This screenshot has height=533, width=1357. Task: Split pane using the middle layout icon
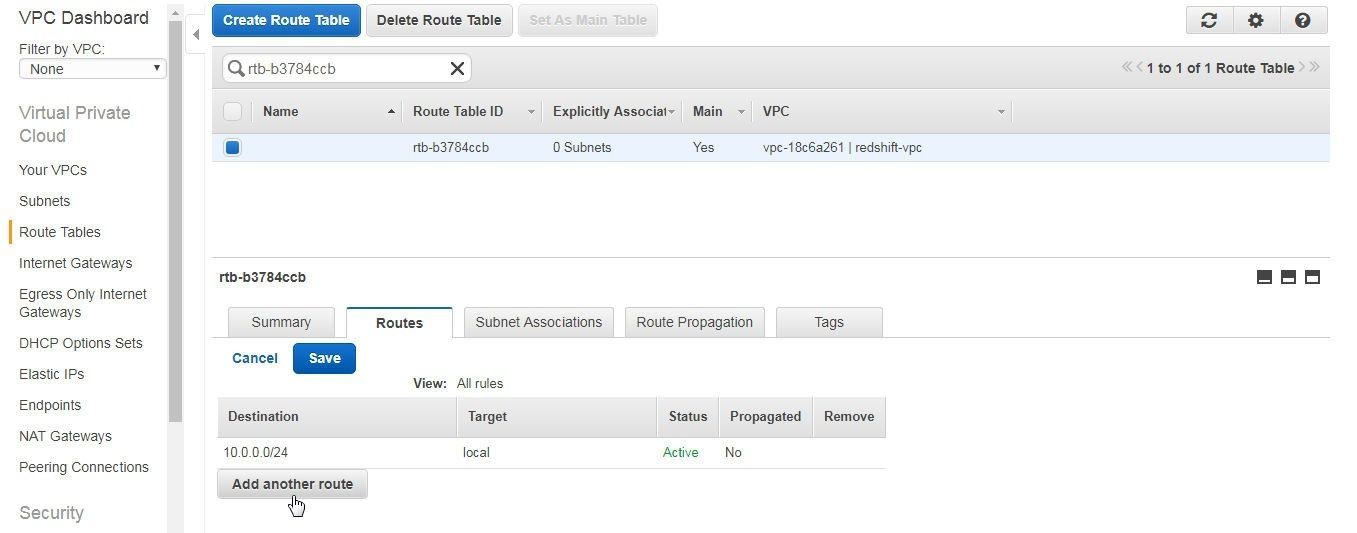click(x=1288, y=277)
